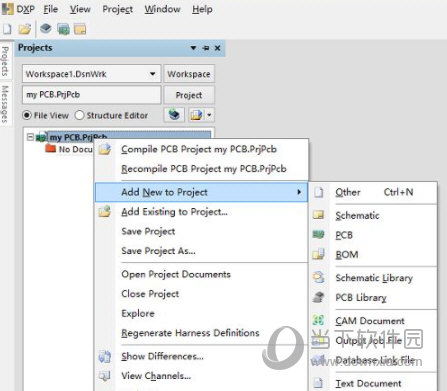Open the Project menu
Image resolution: width=447 pixels, height=391 pixels.
click(117, 9)
